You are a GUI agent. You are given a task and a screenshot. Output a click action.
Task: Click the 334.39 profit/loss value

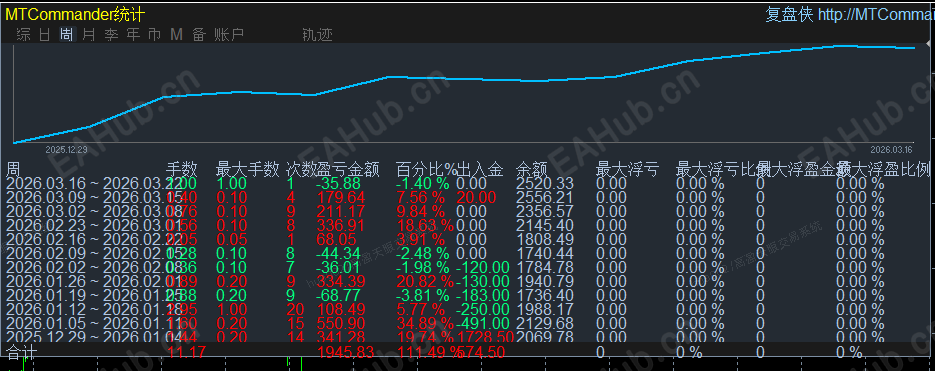tap(340, 282)
